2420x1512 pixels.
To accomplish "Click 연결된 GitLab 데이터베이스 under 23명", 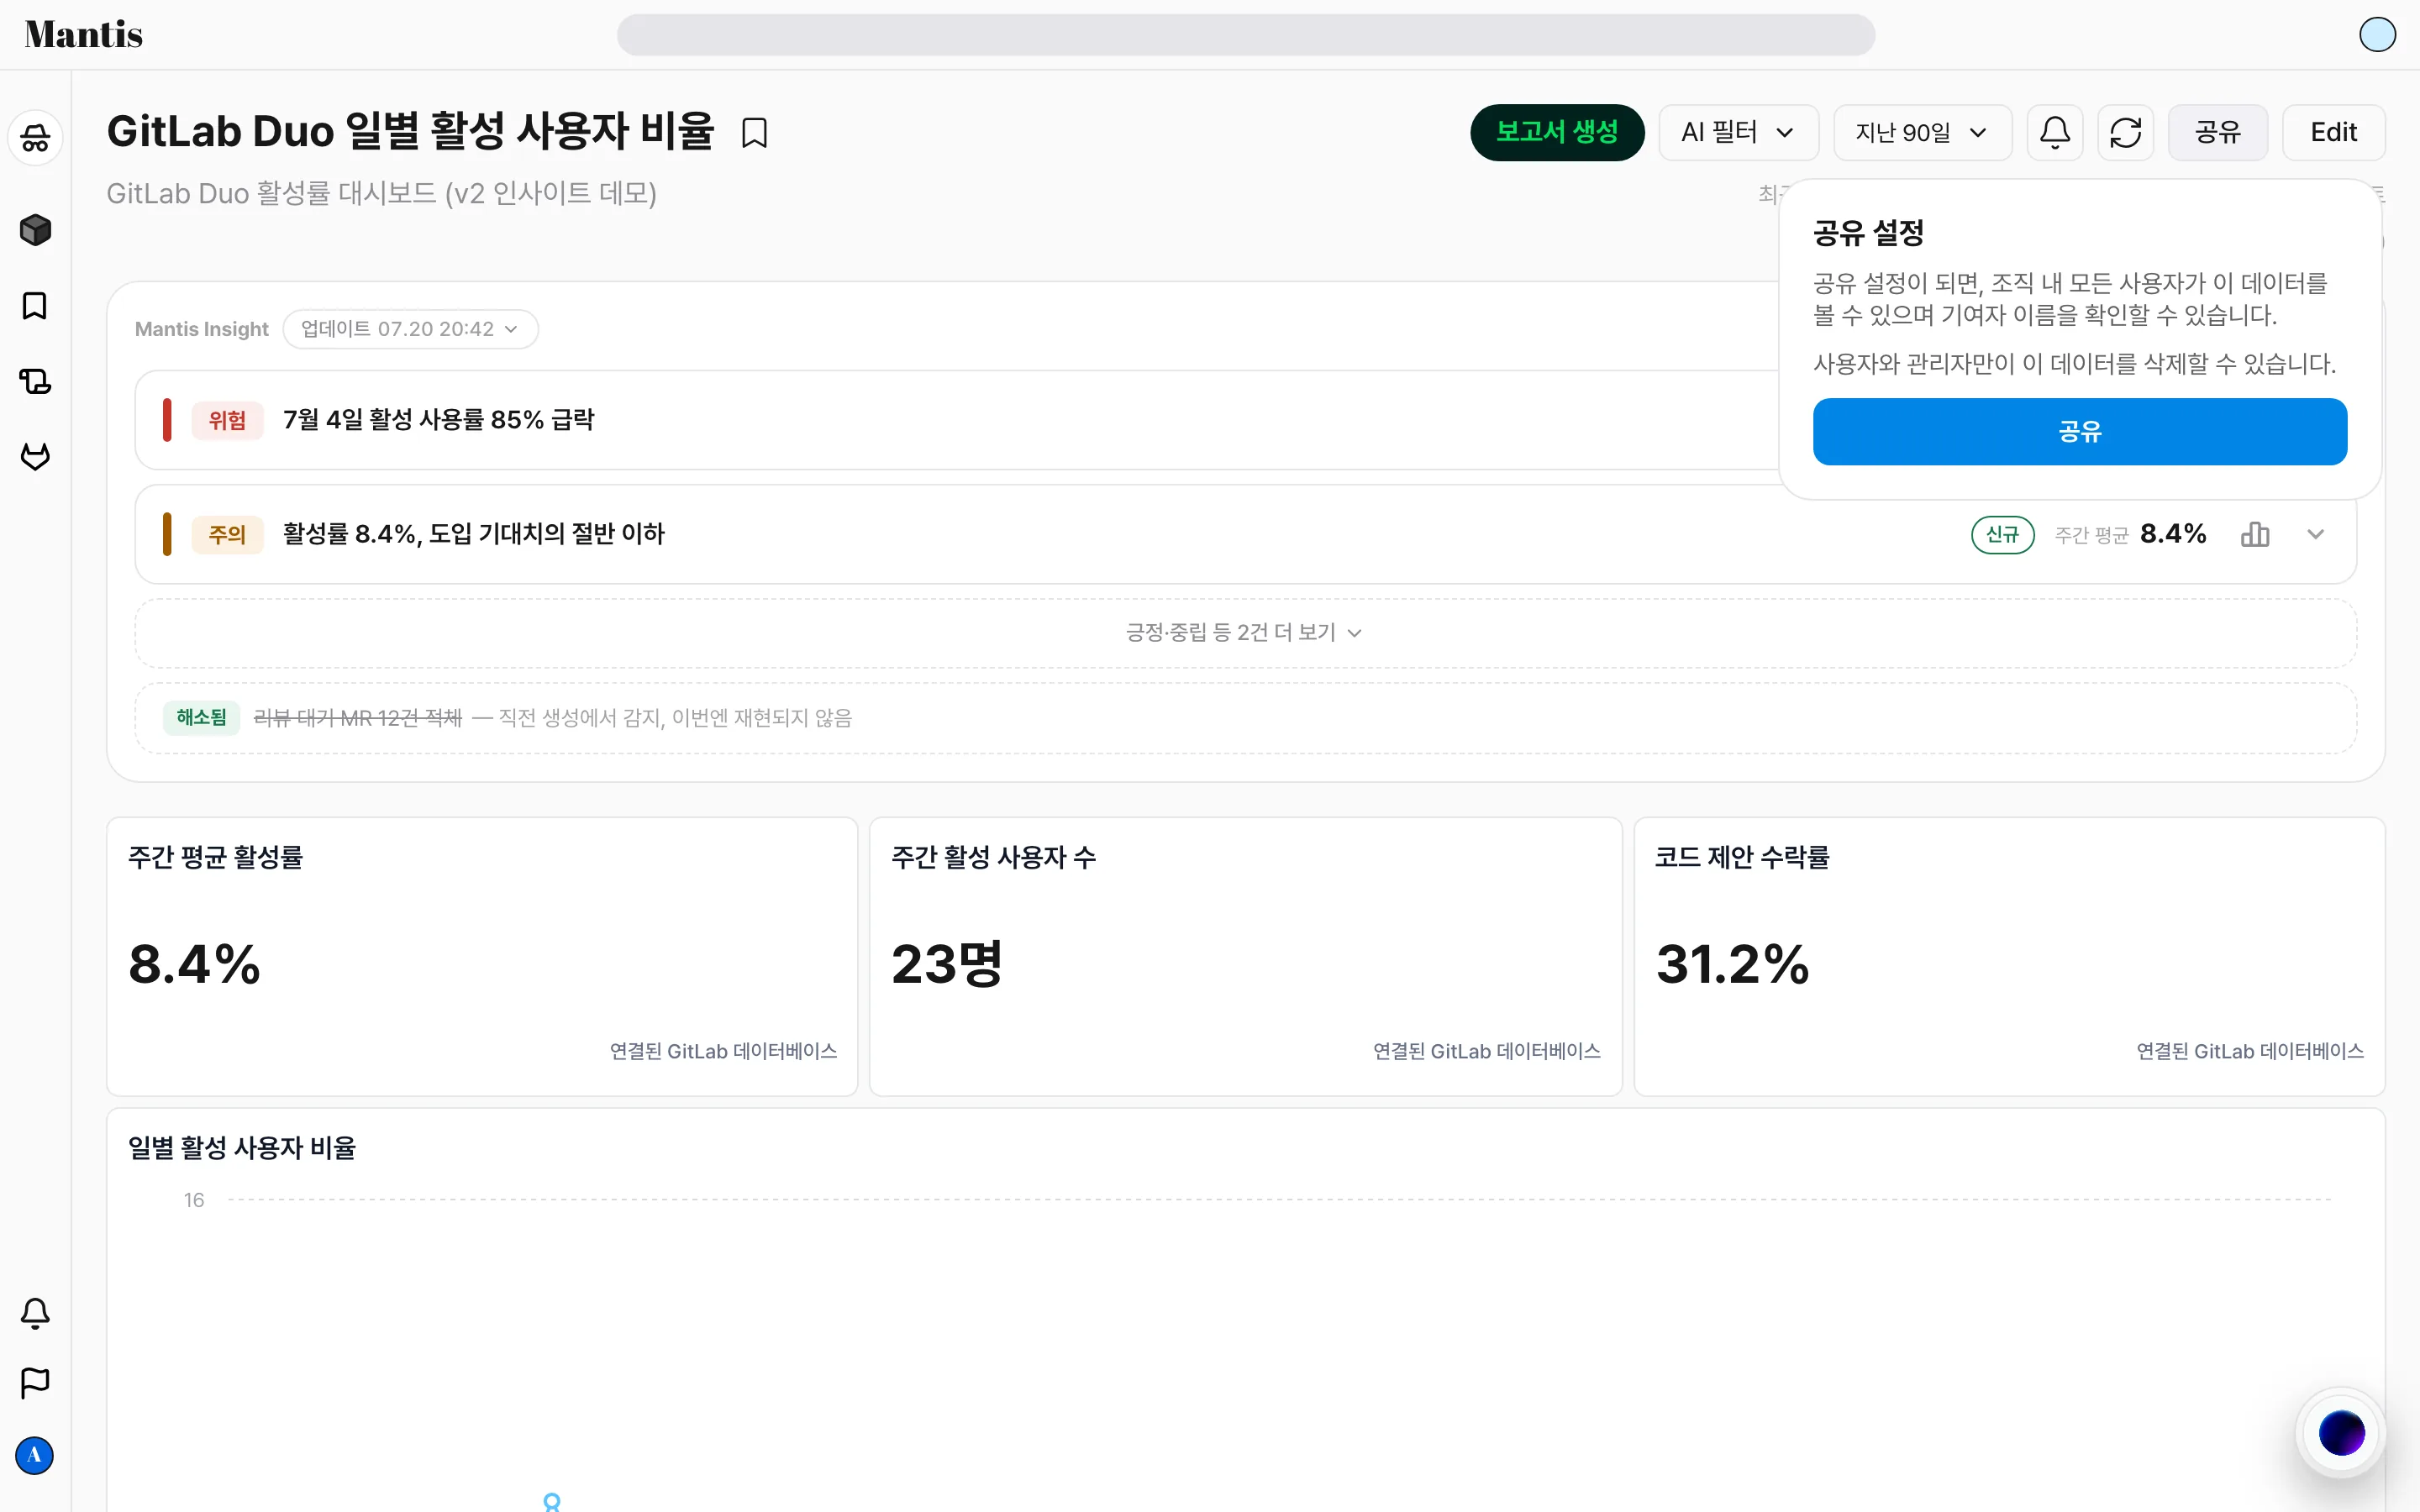I will (1486, 1051).
